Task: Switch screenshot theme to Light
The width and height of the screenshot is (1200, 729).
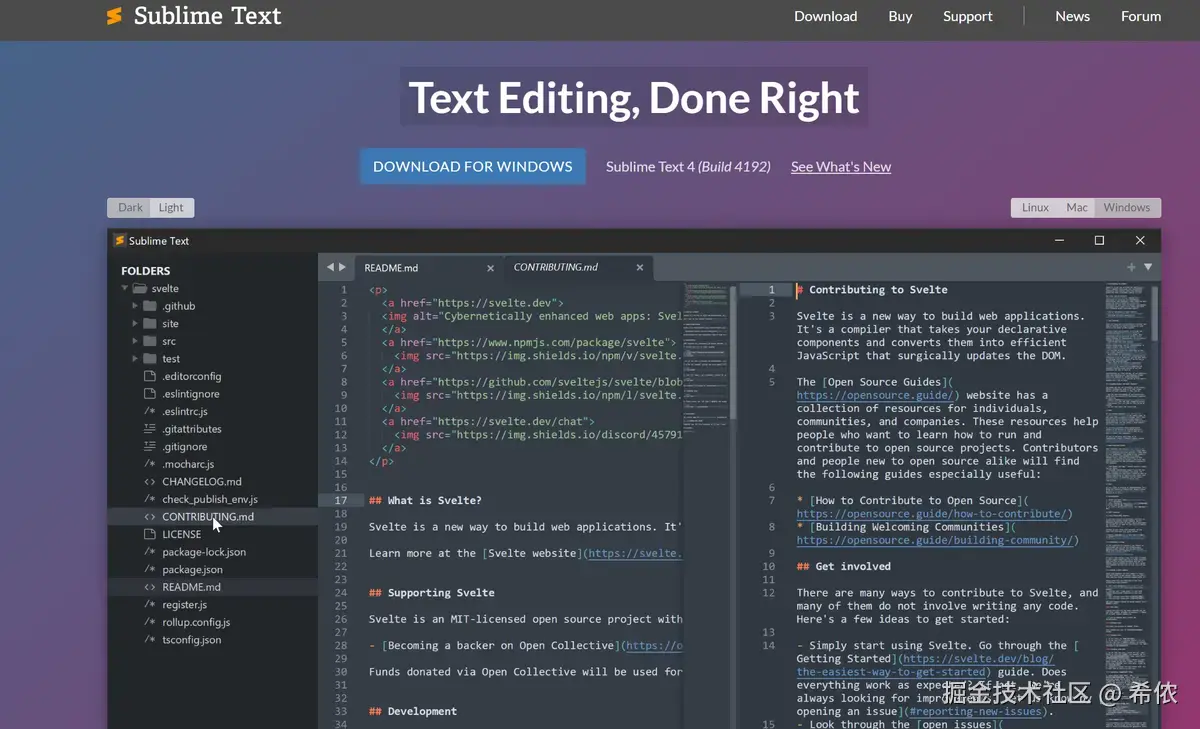Action: tap(171, 208)
